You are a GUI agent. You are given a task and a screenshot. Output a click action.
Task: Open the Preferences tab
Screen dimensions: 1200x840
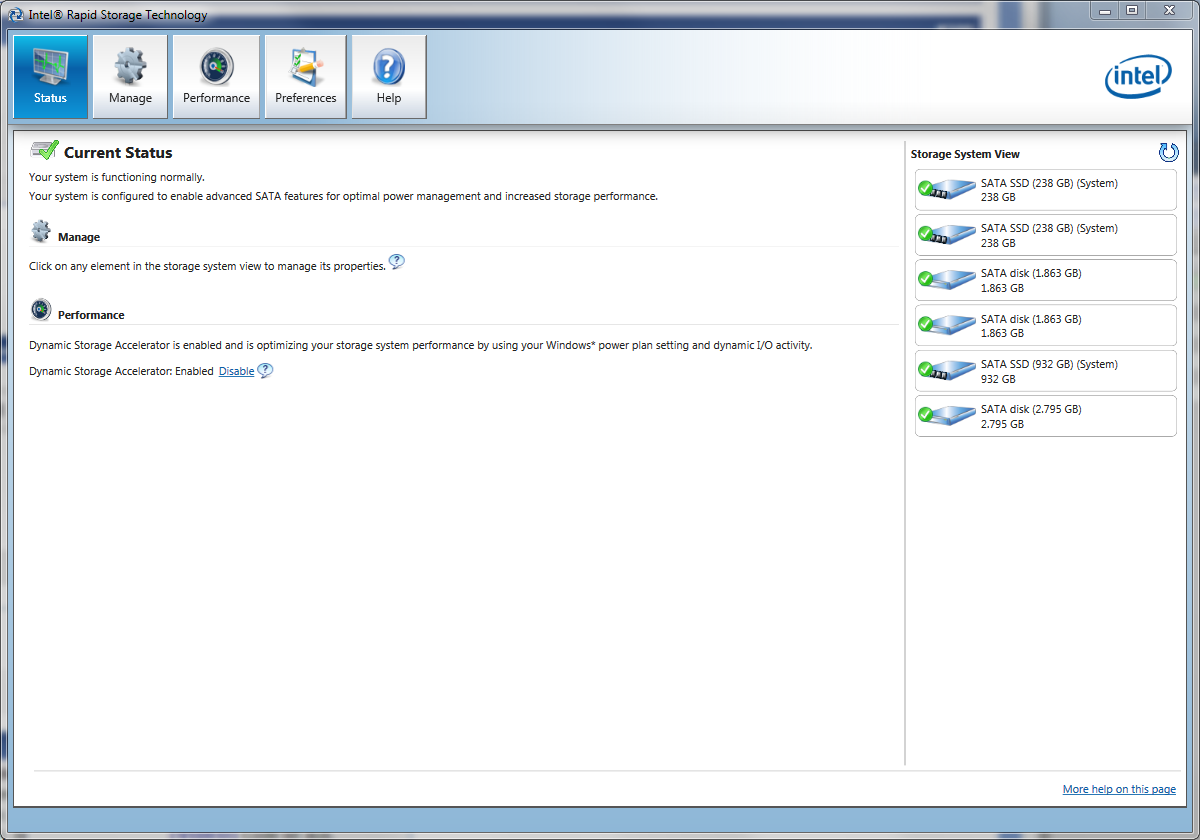point(306,77)
